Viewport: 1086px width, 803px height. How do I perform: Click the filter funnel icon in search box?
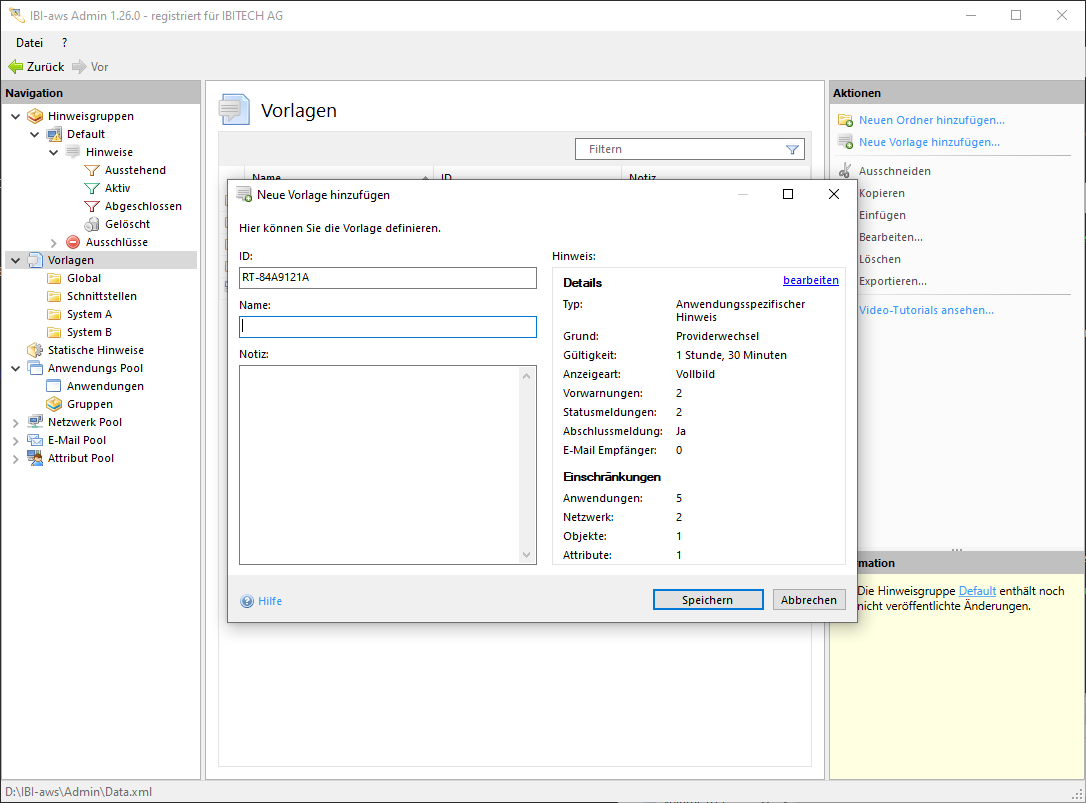point(792,149)
